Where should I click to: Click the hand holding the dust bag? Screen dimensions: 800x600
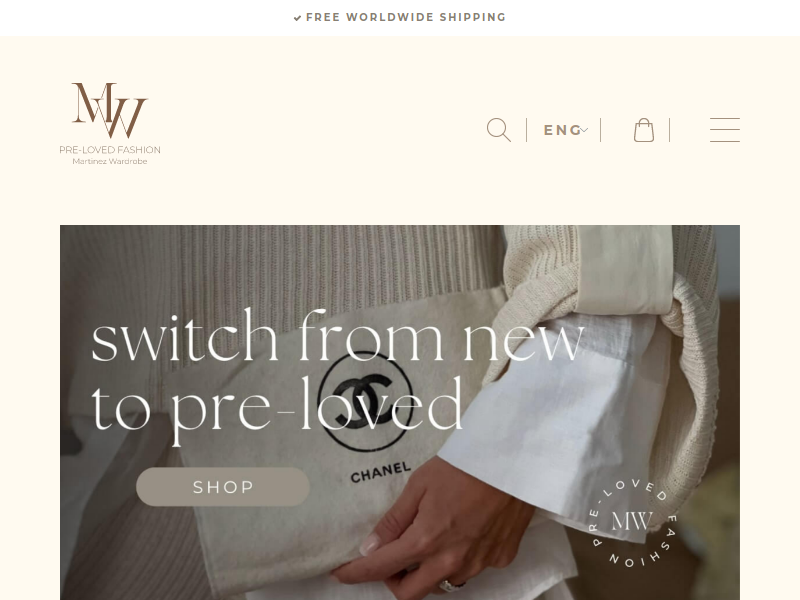(x=429, y=531)
